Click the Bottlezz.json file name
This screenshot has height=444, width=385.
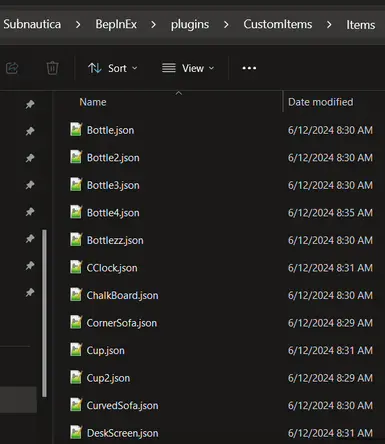115,240
